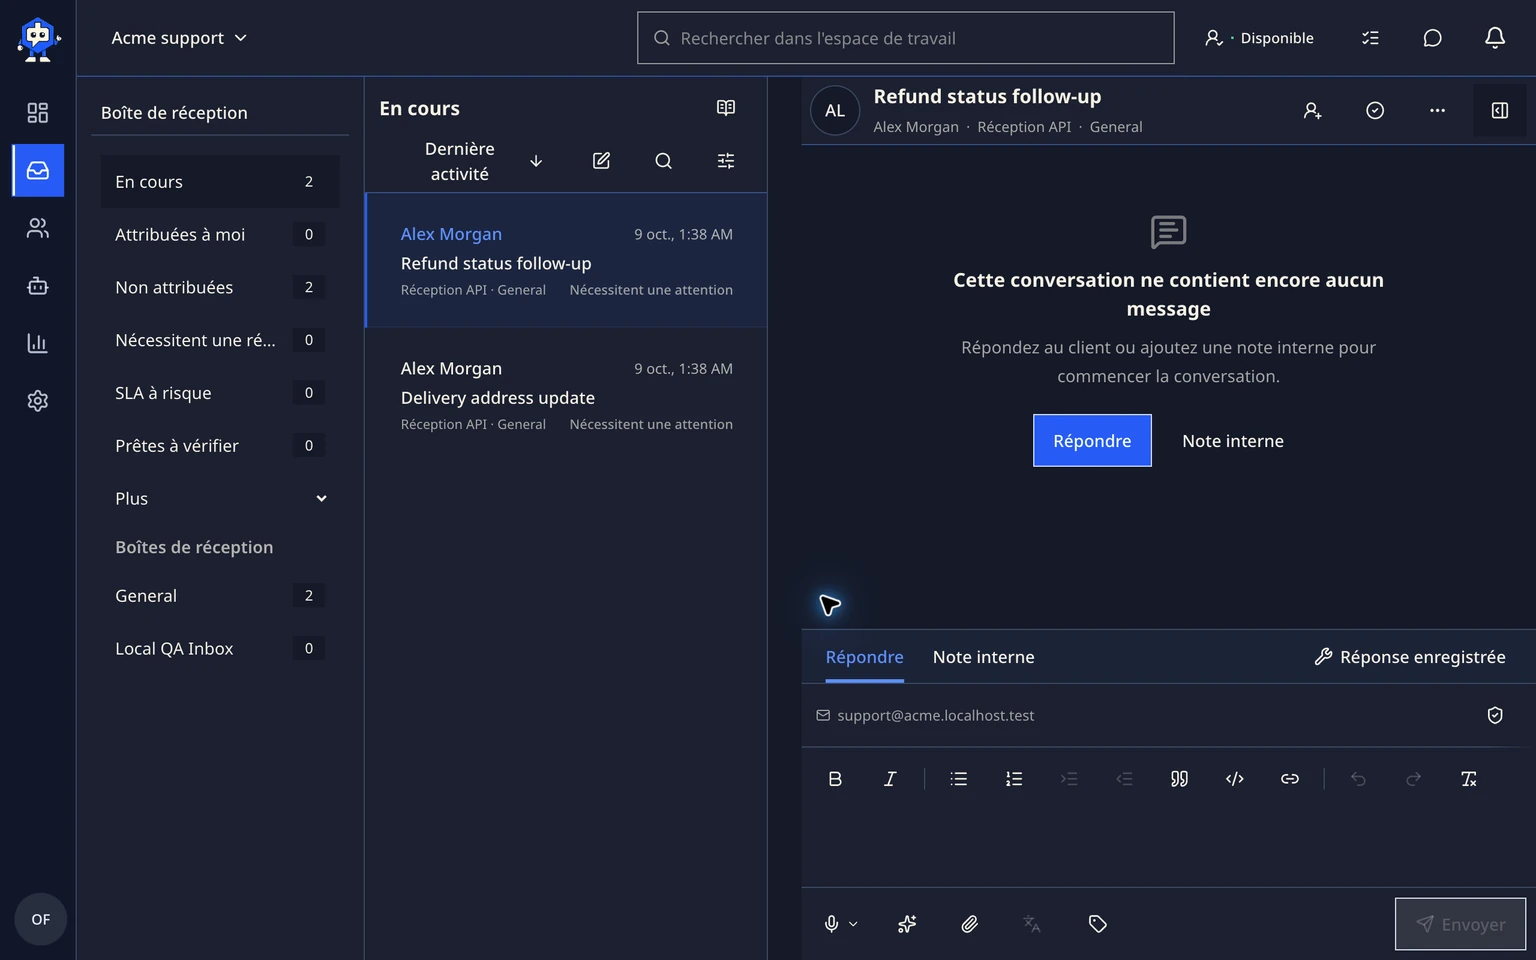Select the Non attribuées inbox view
This screenshot has height=960, width=1536.
220,287
